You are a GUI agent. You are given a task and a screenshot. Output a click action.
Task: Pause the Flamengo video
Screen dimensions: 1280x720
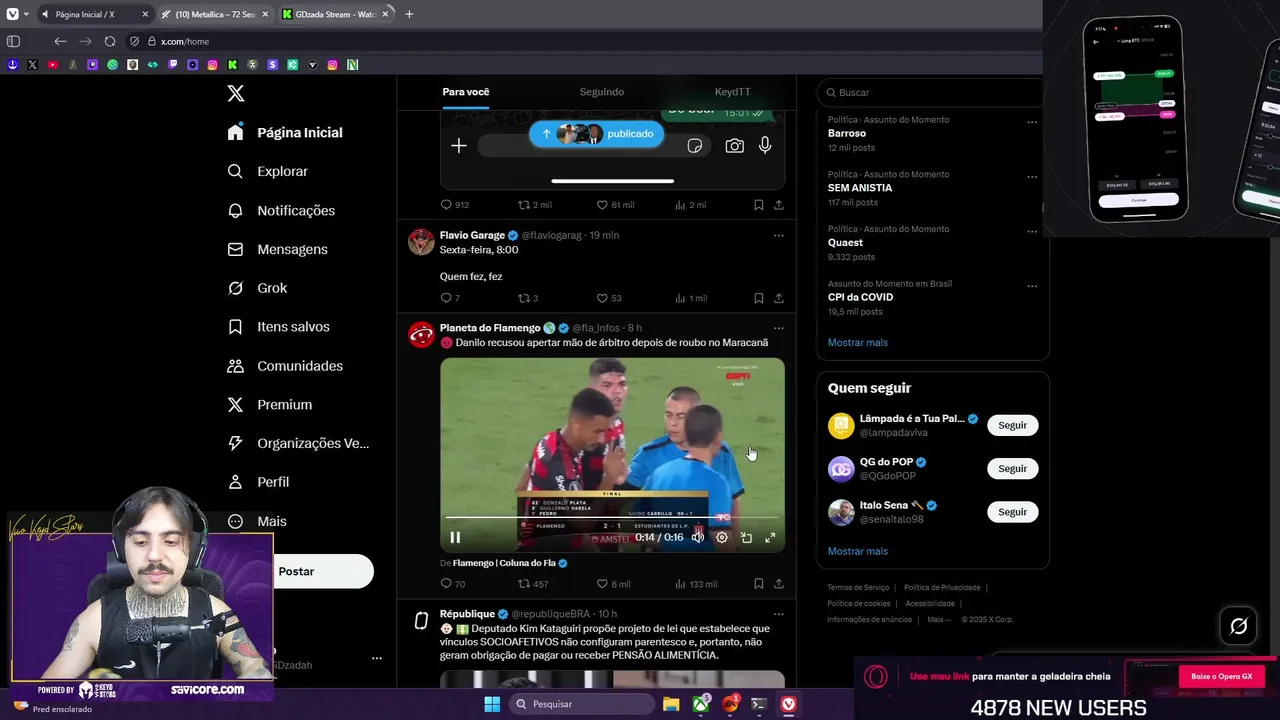455,537
